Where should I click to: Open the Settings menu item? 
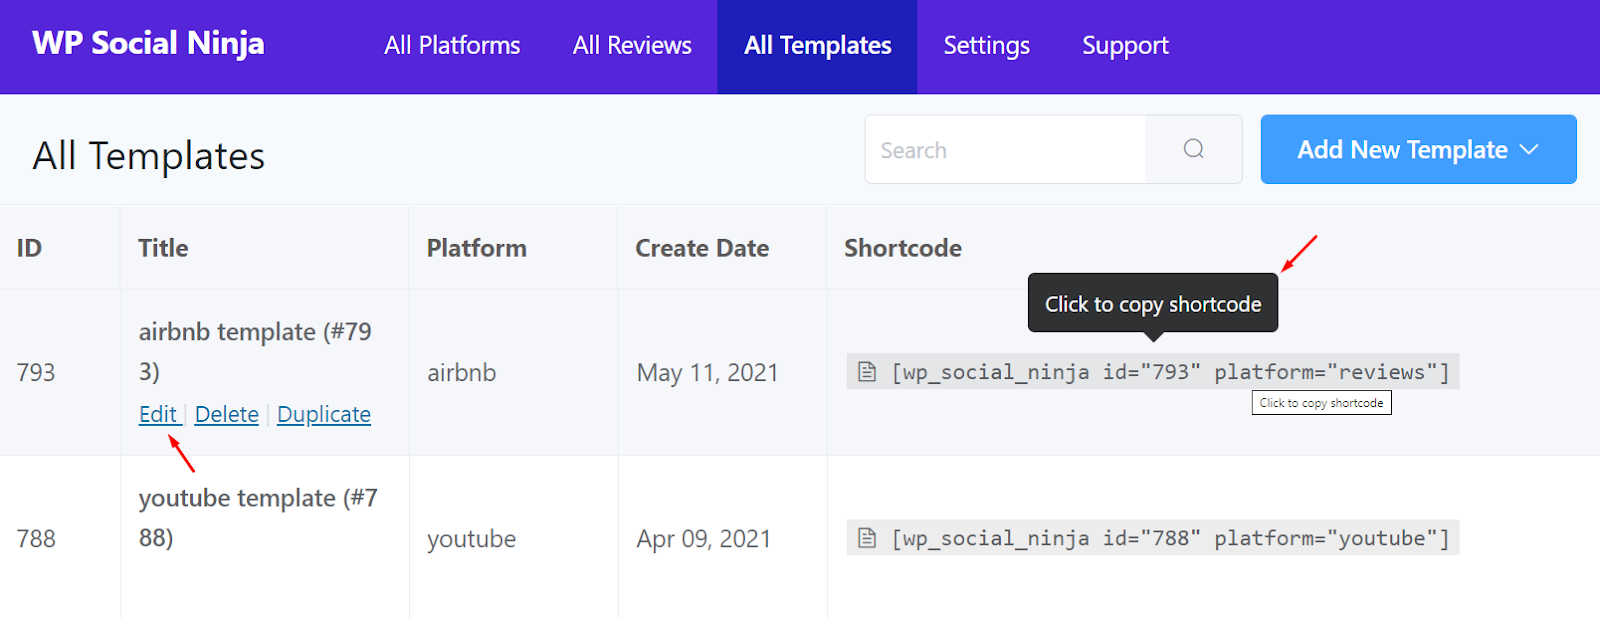click(986, 46)
